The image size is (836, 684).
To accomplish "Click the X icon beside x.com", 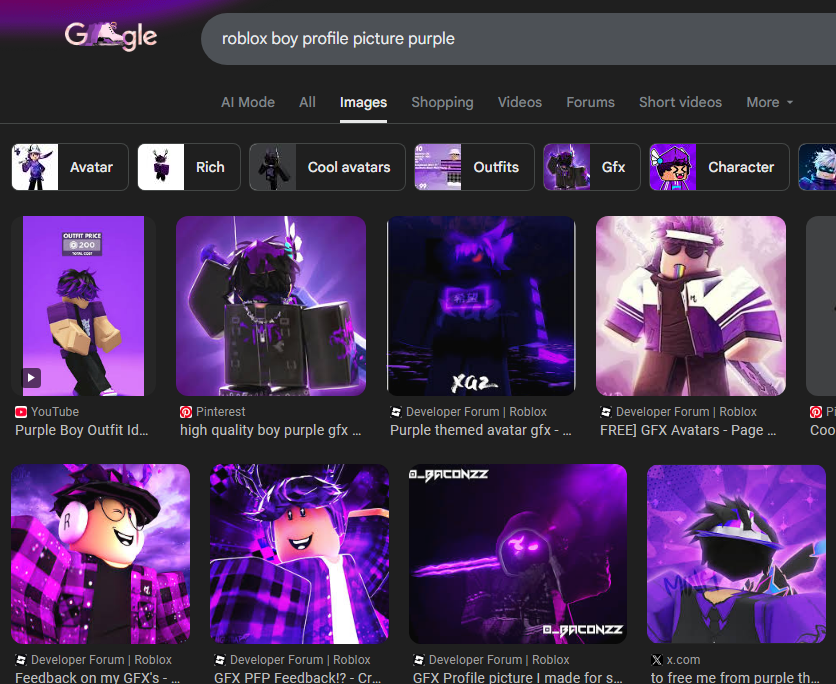I will [x=657, y=659].
